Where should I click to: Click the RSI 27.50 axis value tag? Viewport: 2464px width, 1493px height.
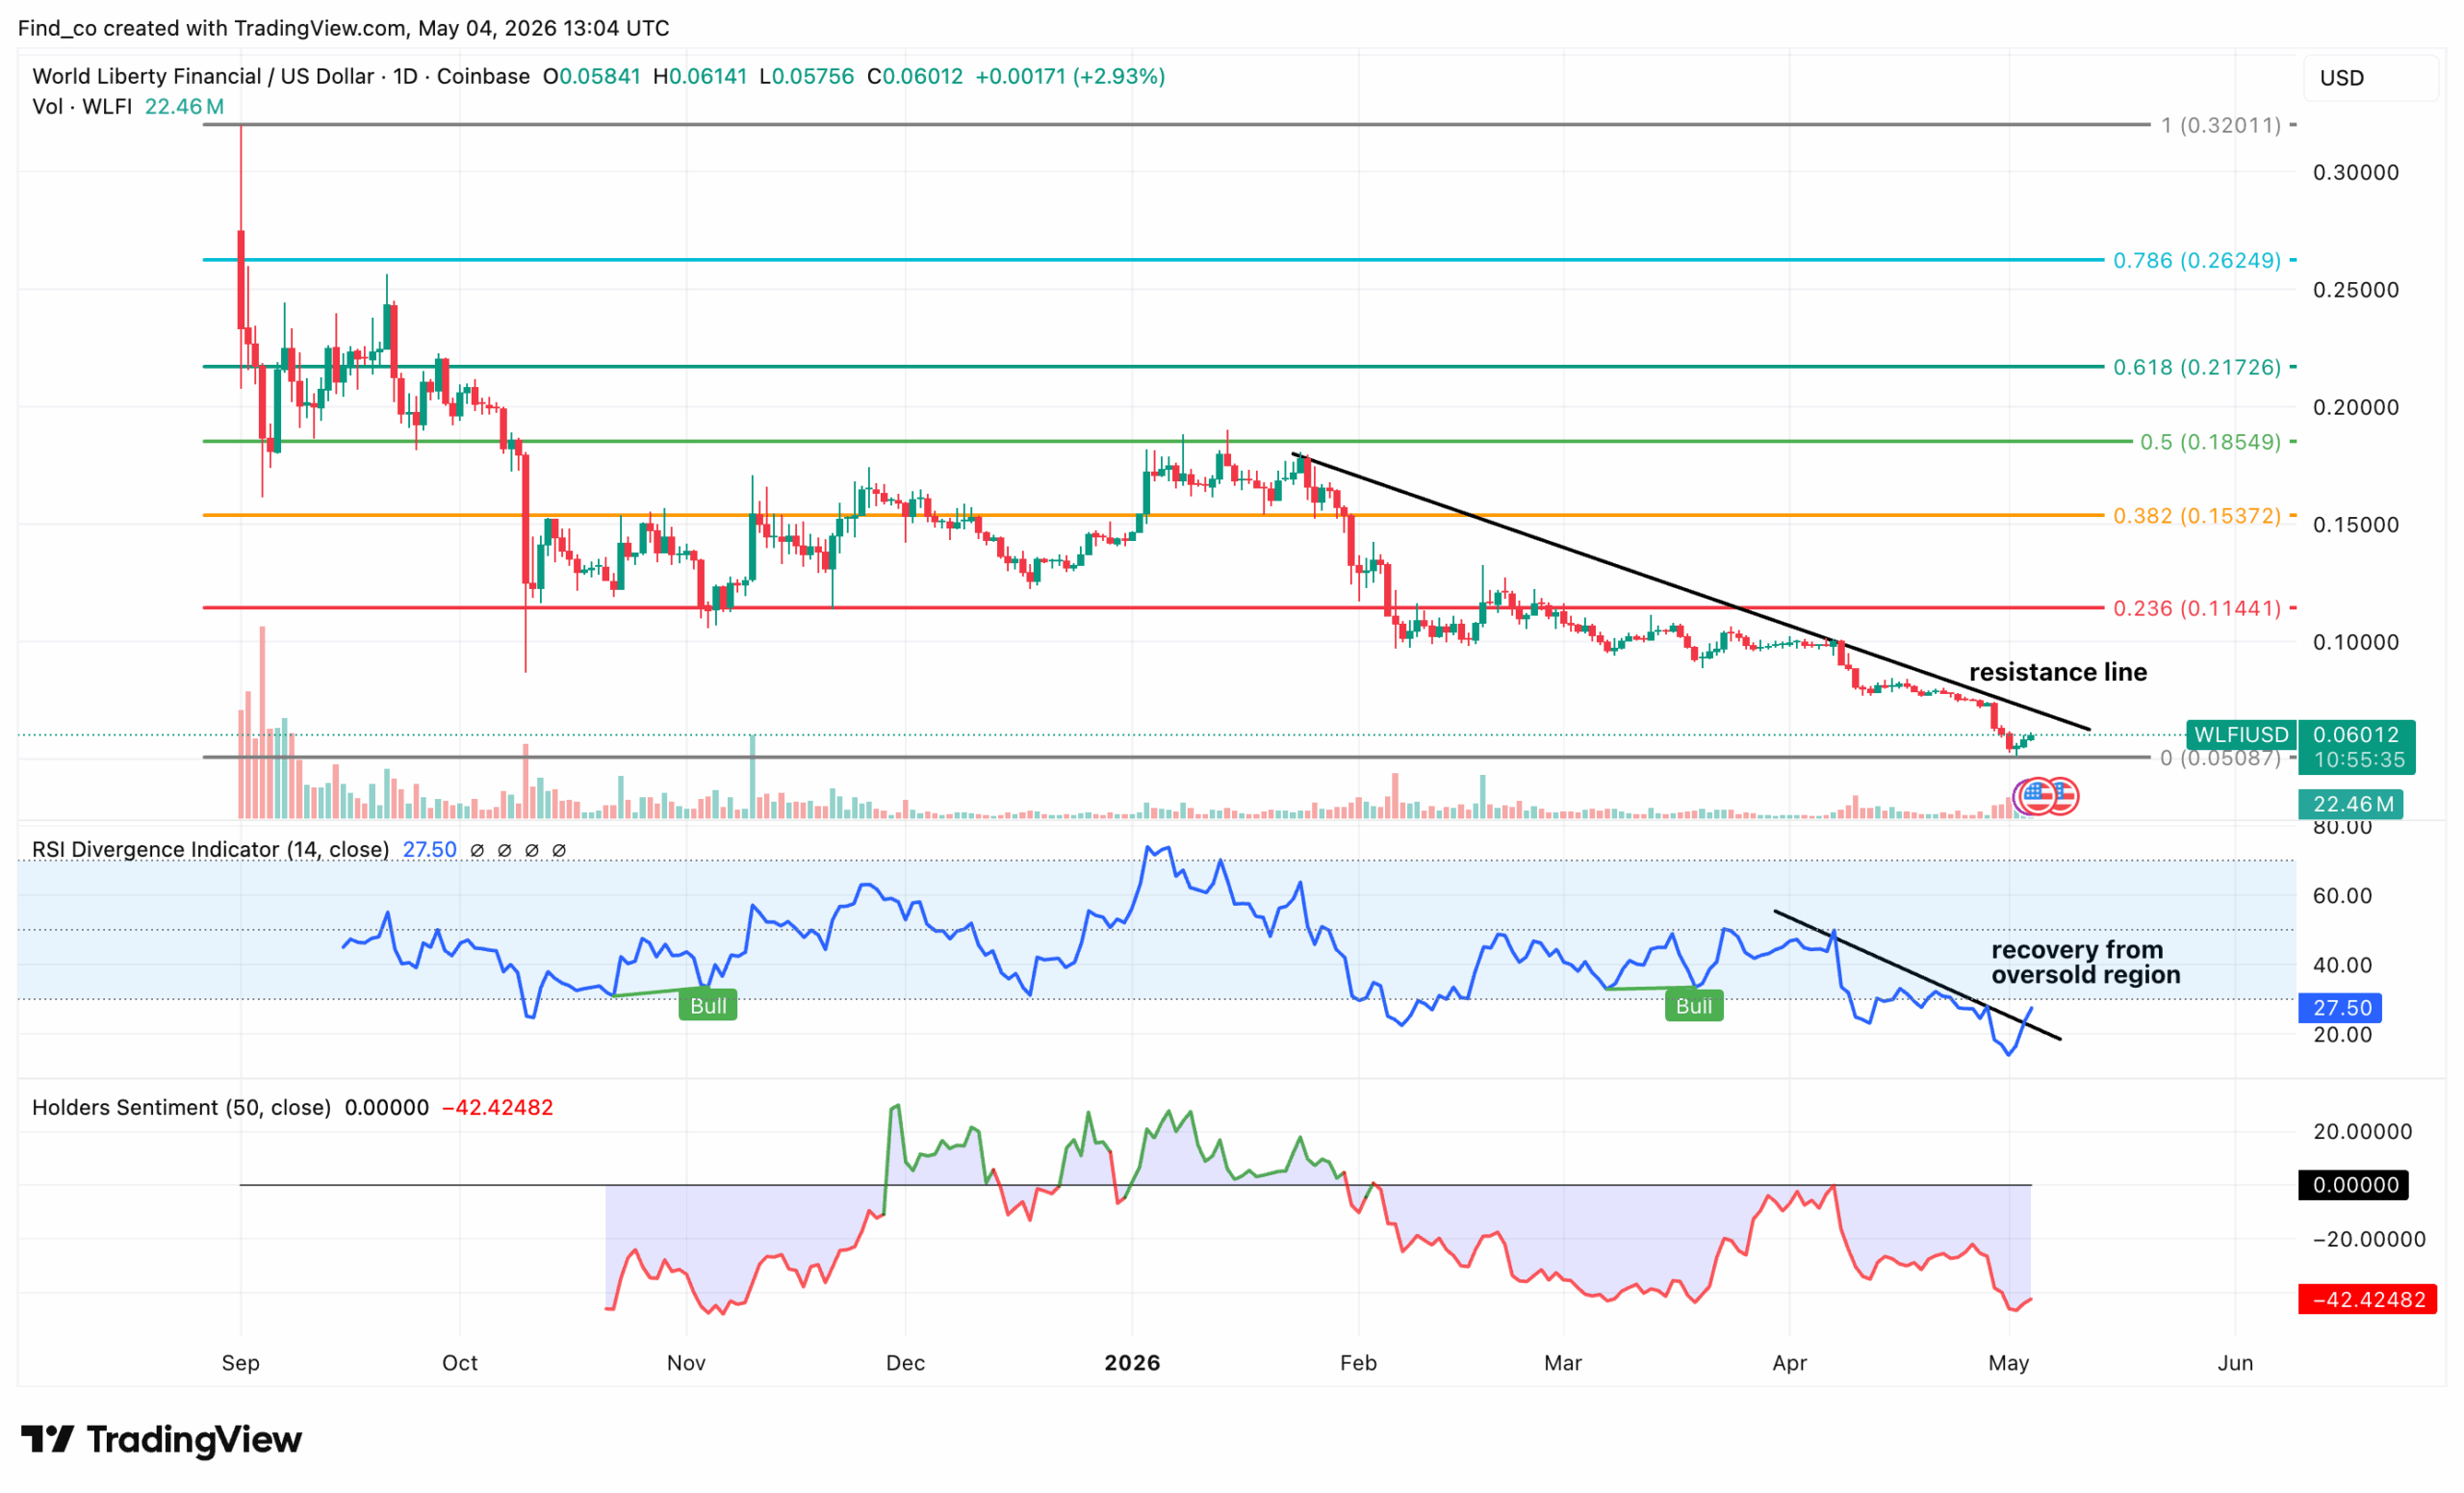(x=2341, y=1008)
